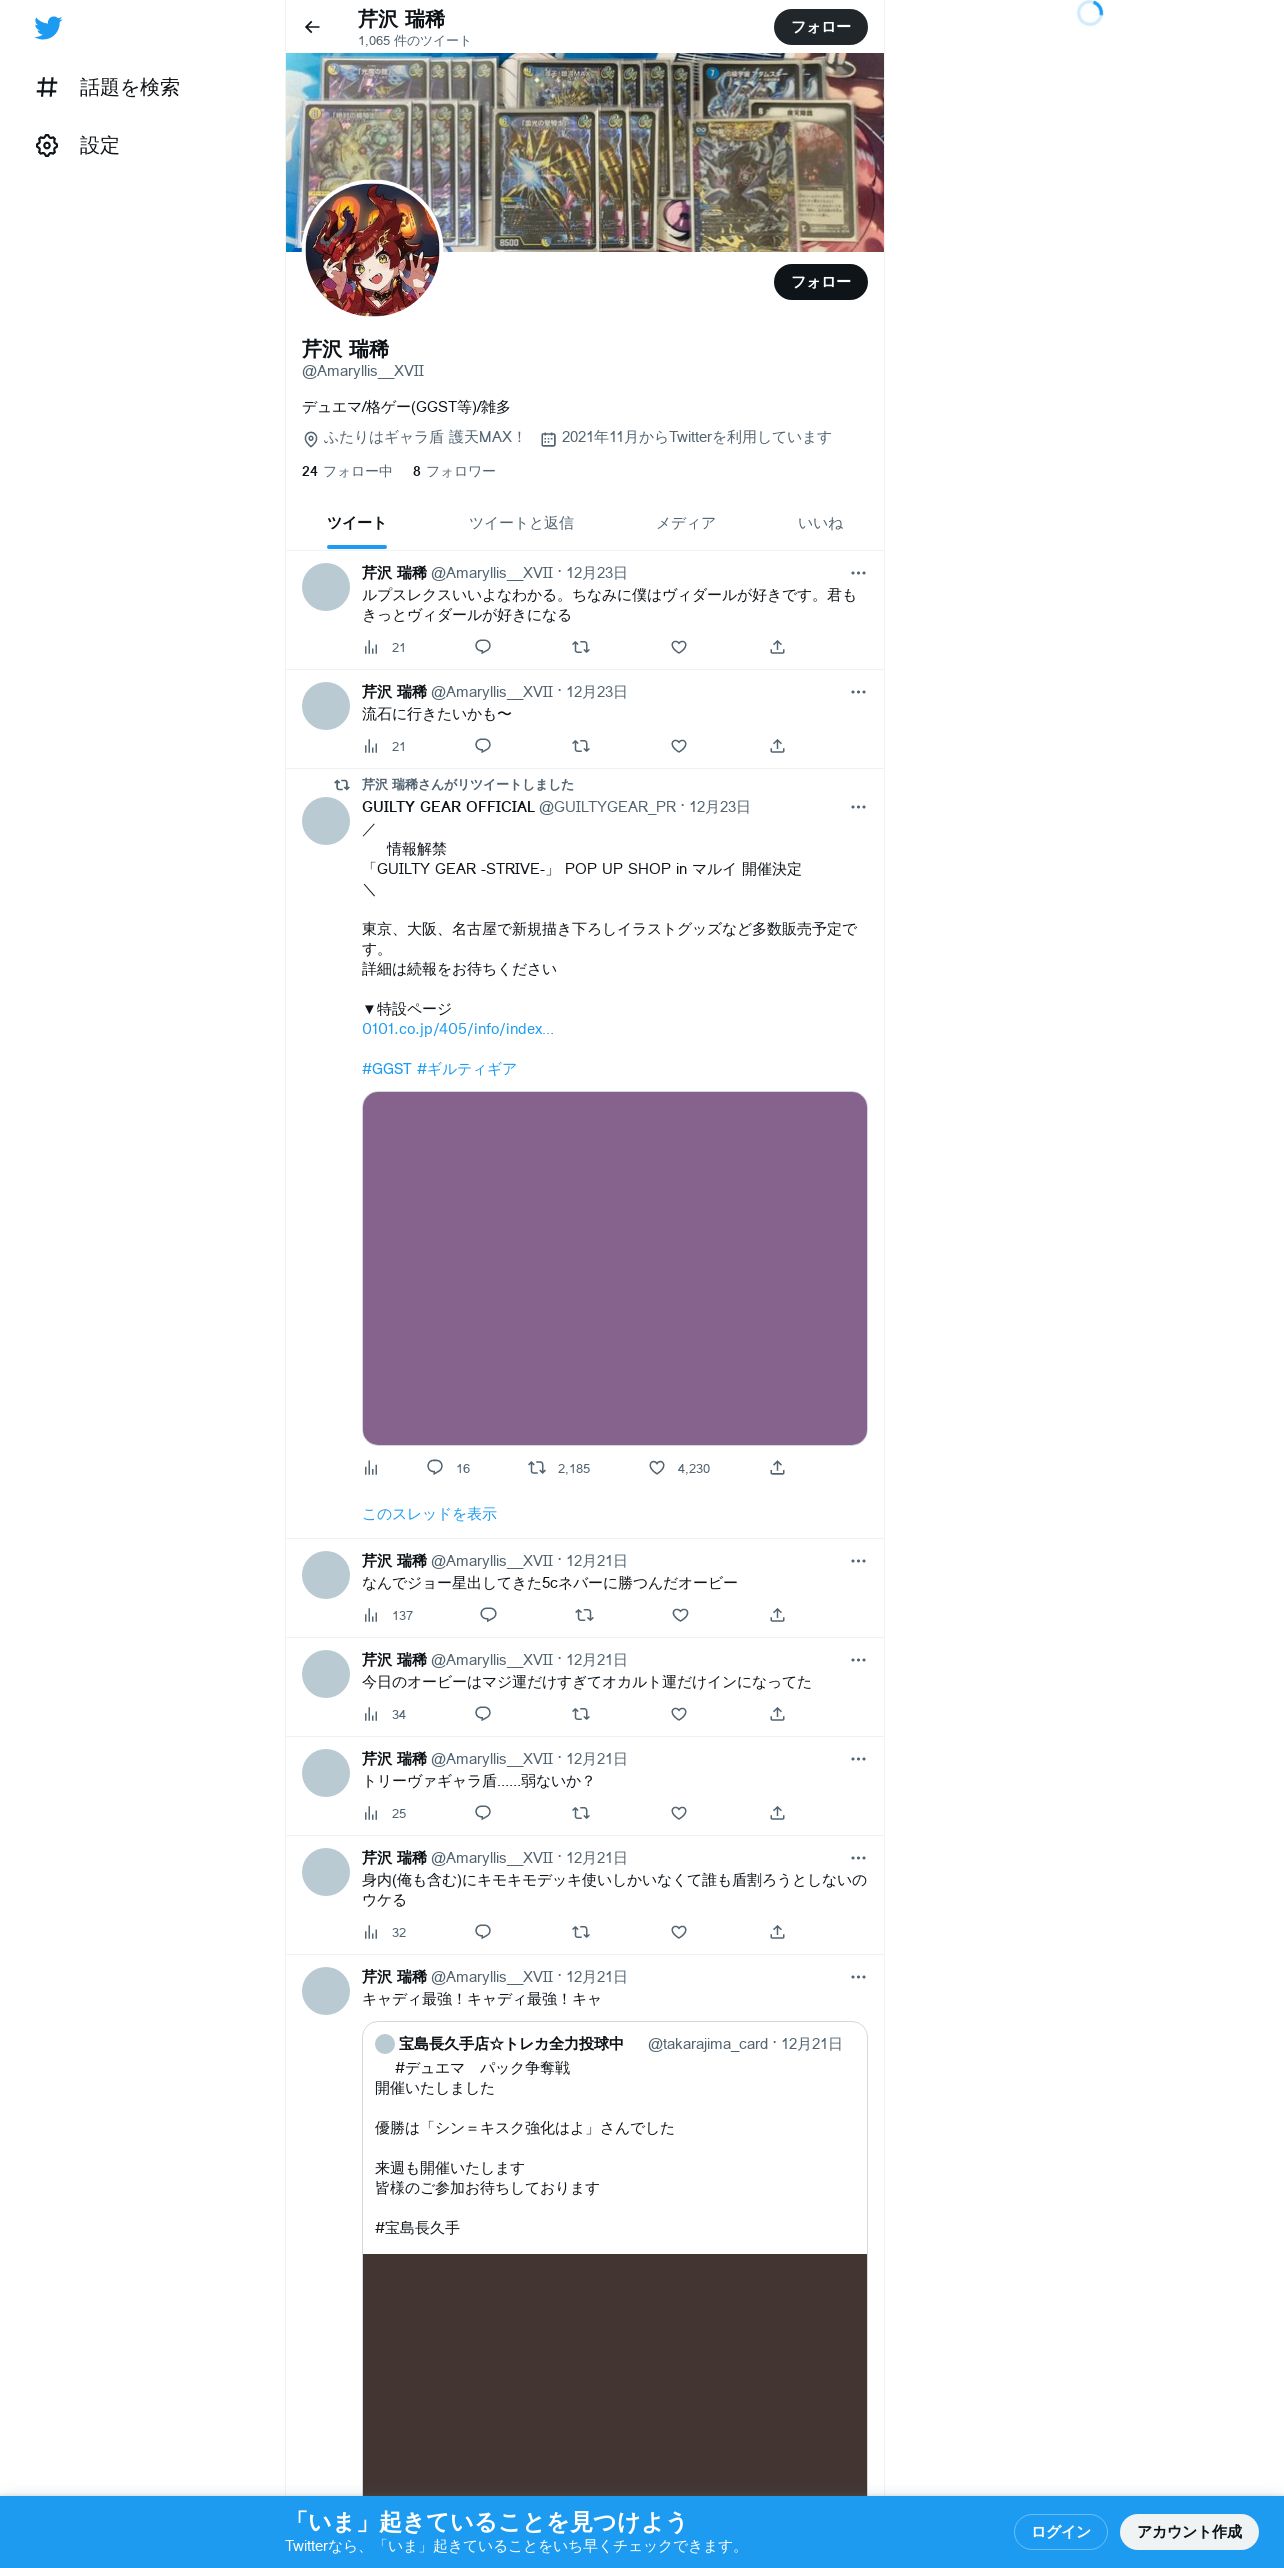Click the Twitter bird logo
The image size is (1284, 2568).
point(48,28)
